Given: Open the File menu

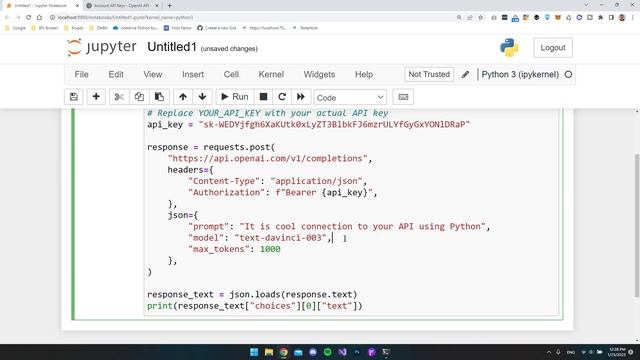Looking at the screenshot, I should click(81, 74).
